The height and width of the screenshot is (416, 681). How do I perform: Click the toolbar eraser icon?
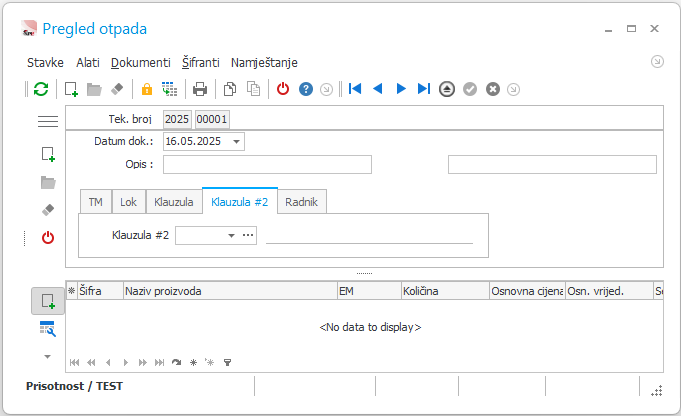pyautogui.click(x=117, y=89)
